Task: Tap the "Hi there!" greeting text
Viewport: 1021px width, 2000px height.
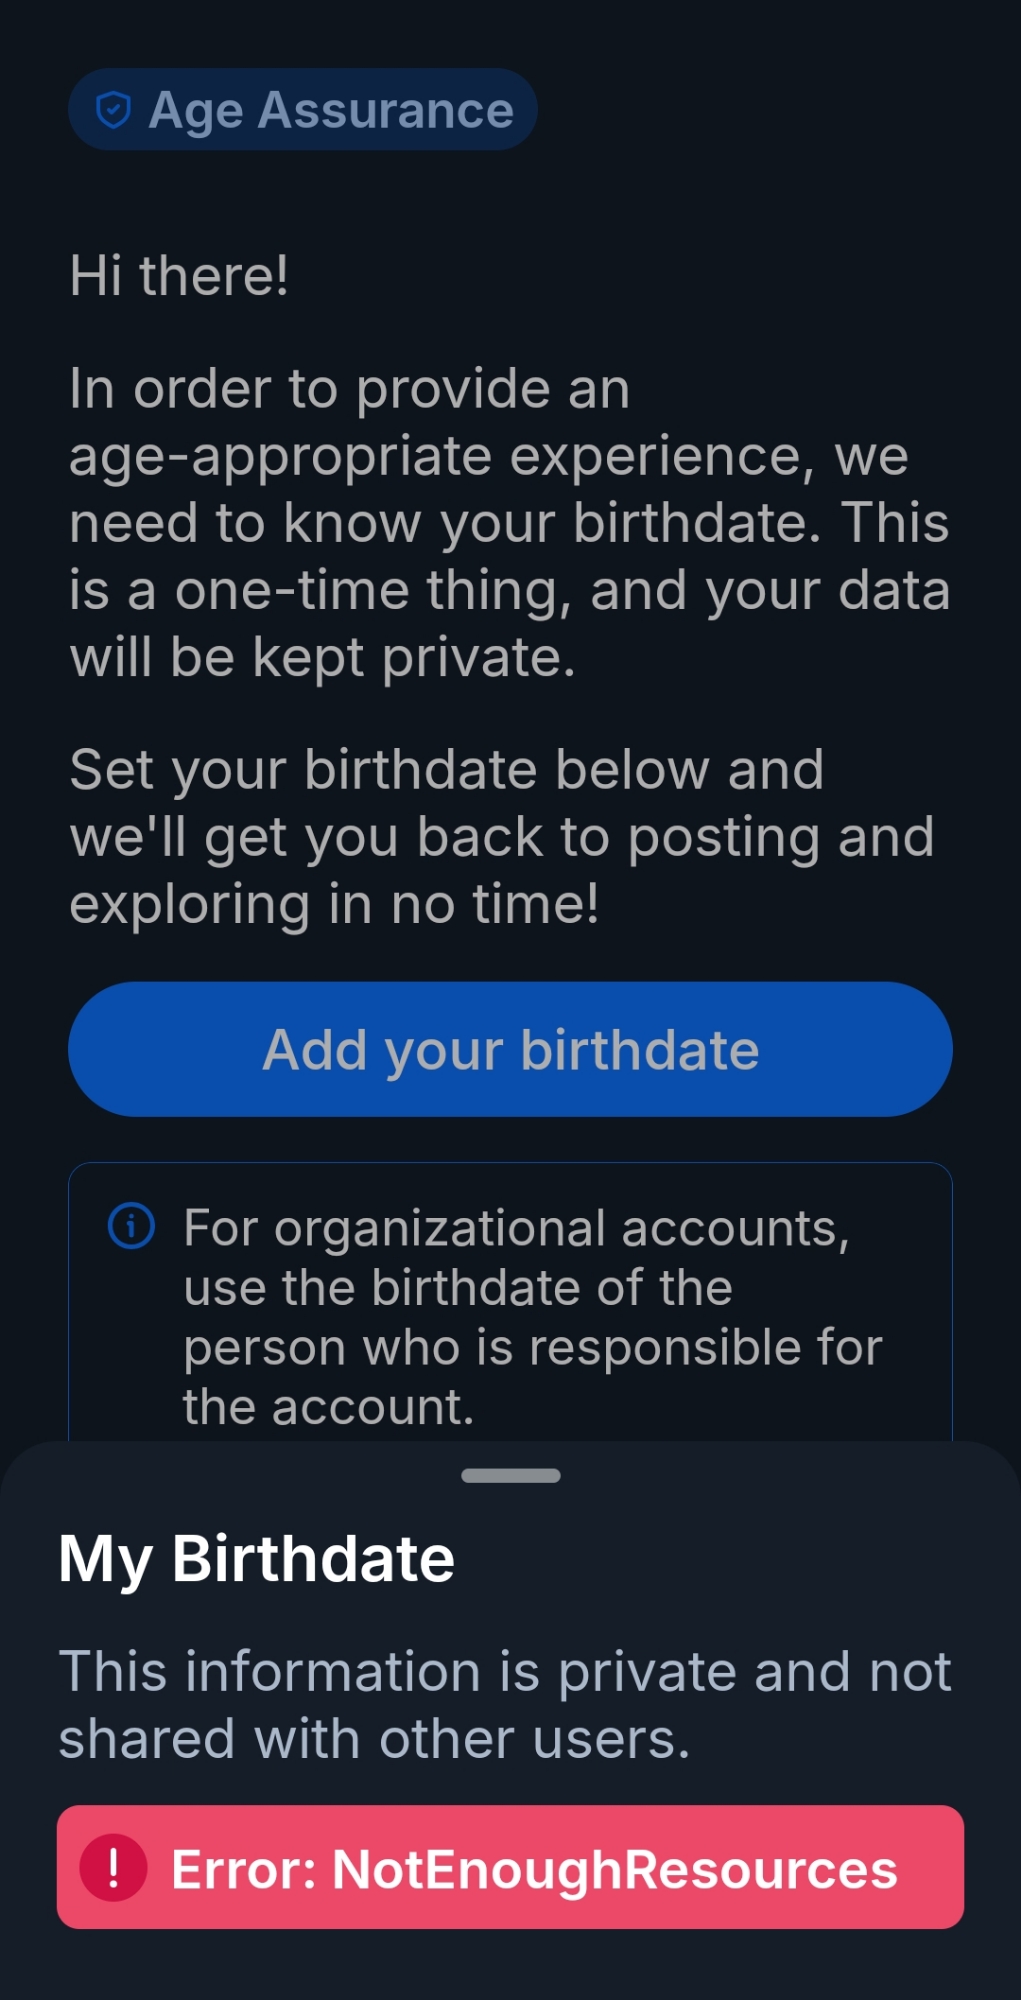Action: click(x=179, y=275)
